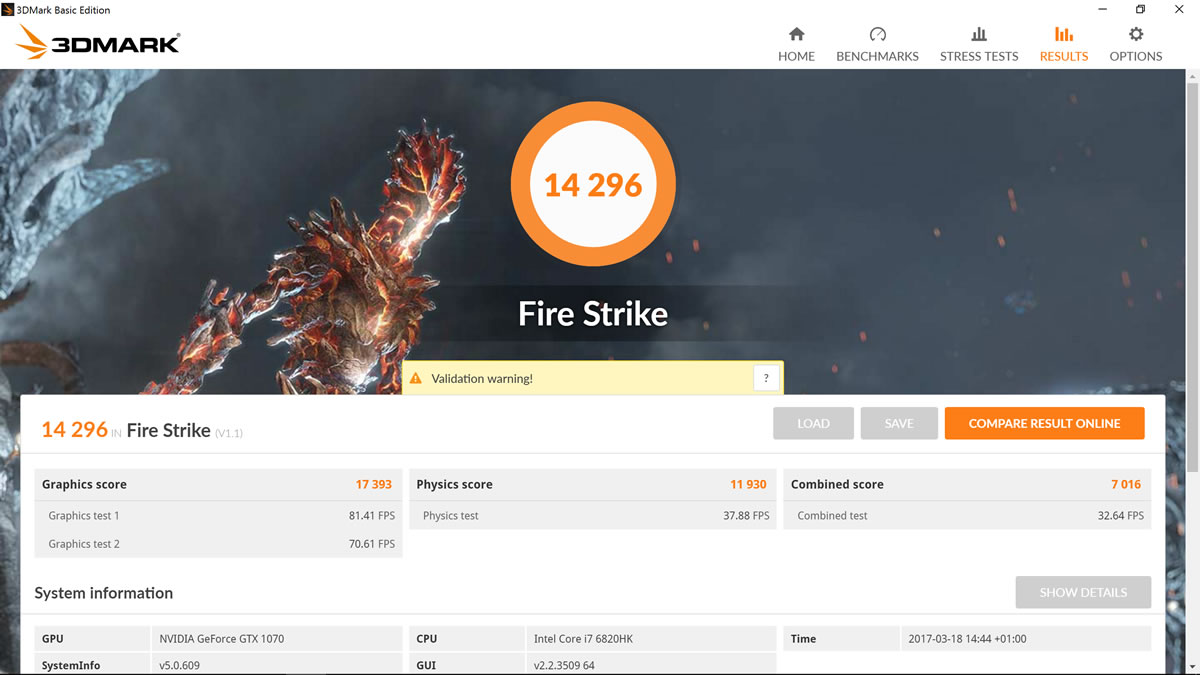Click the SAVE button
Screen dimensions: 1200x675
899,423
